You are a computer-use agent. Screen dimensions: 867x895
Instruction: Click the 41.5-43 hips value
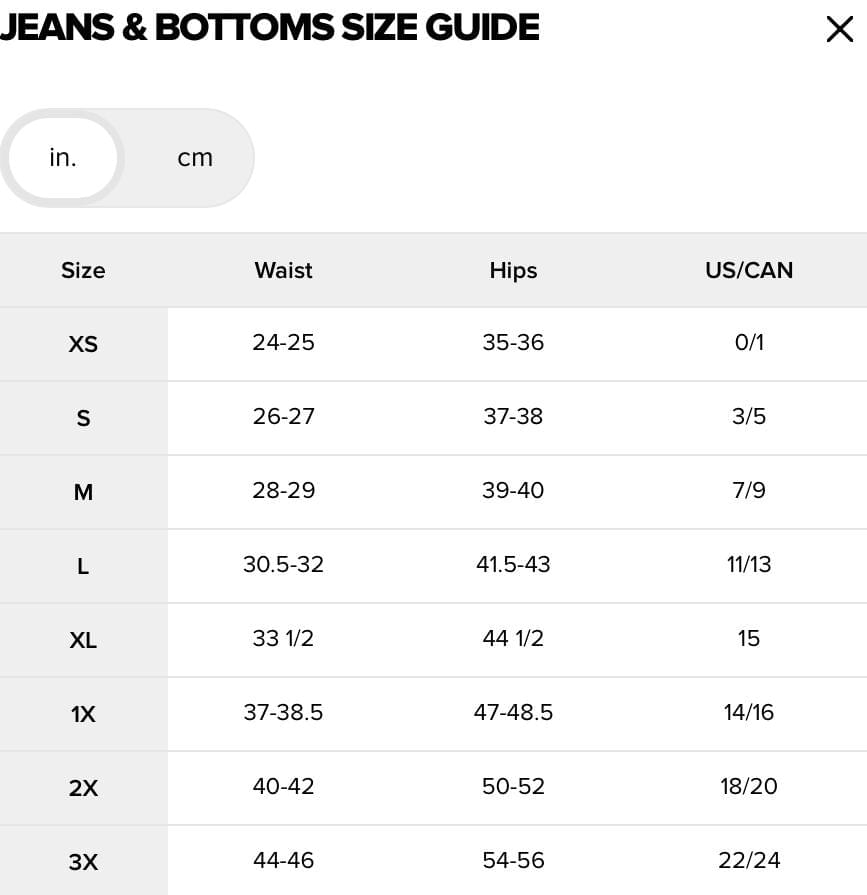point(513,565)
